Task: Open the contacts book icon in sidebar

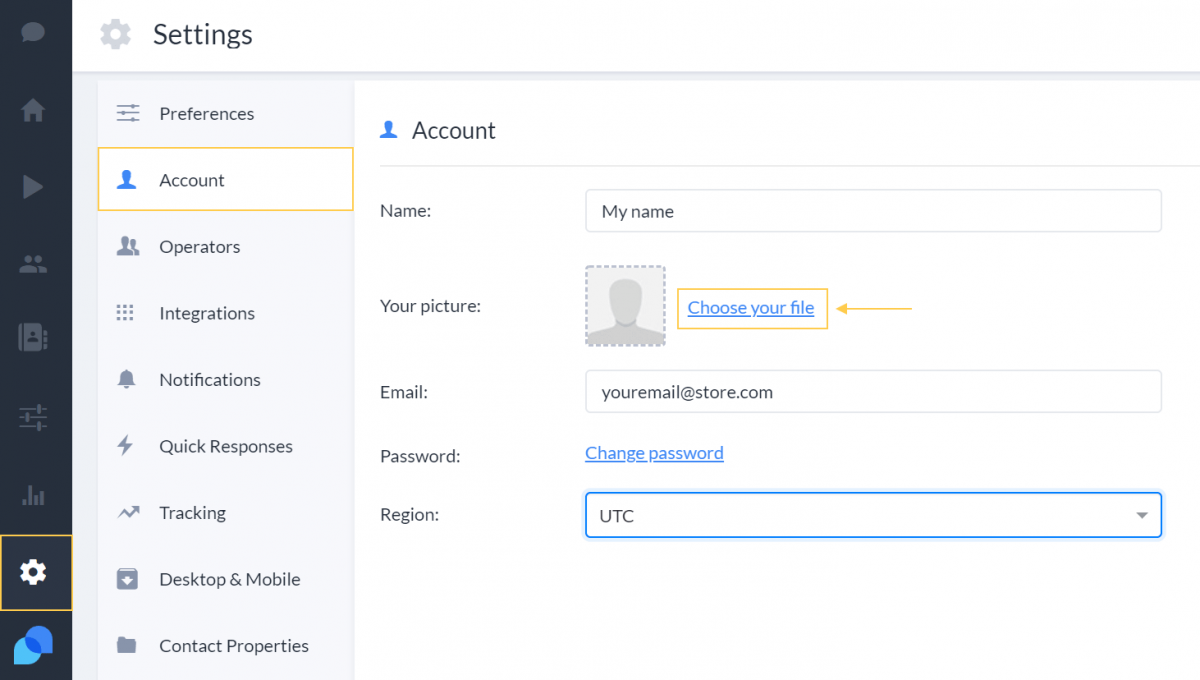Action: point(33,337)
